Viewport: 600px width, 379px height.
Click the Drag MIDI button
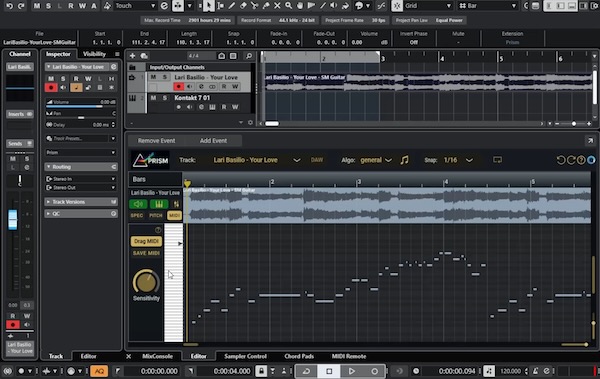(x=146, y=241)
